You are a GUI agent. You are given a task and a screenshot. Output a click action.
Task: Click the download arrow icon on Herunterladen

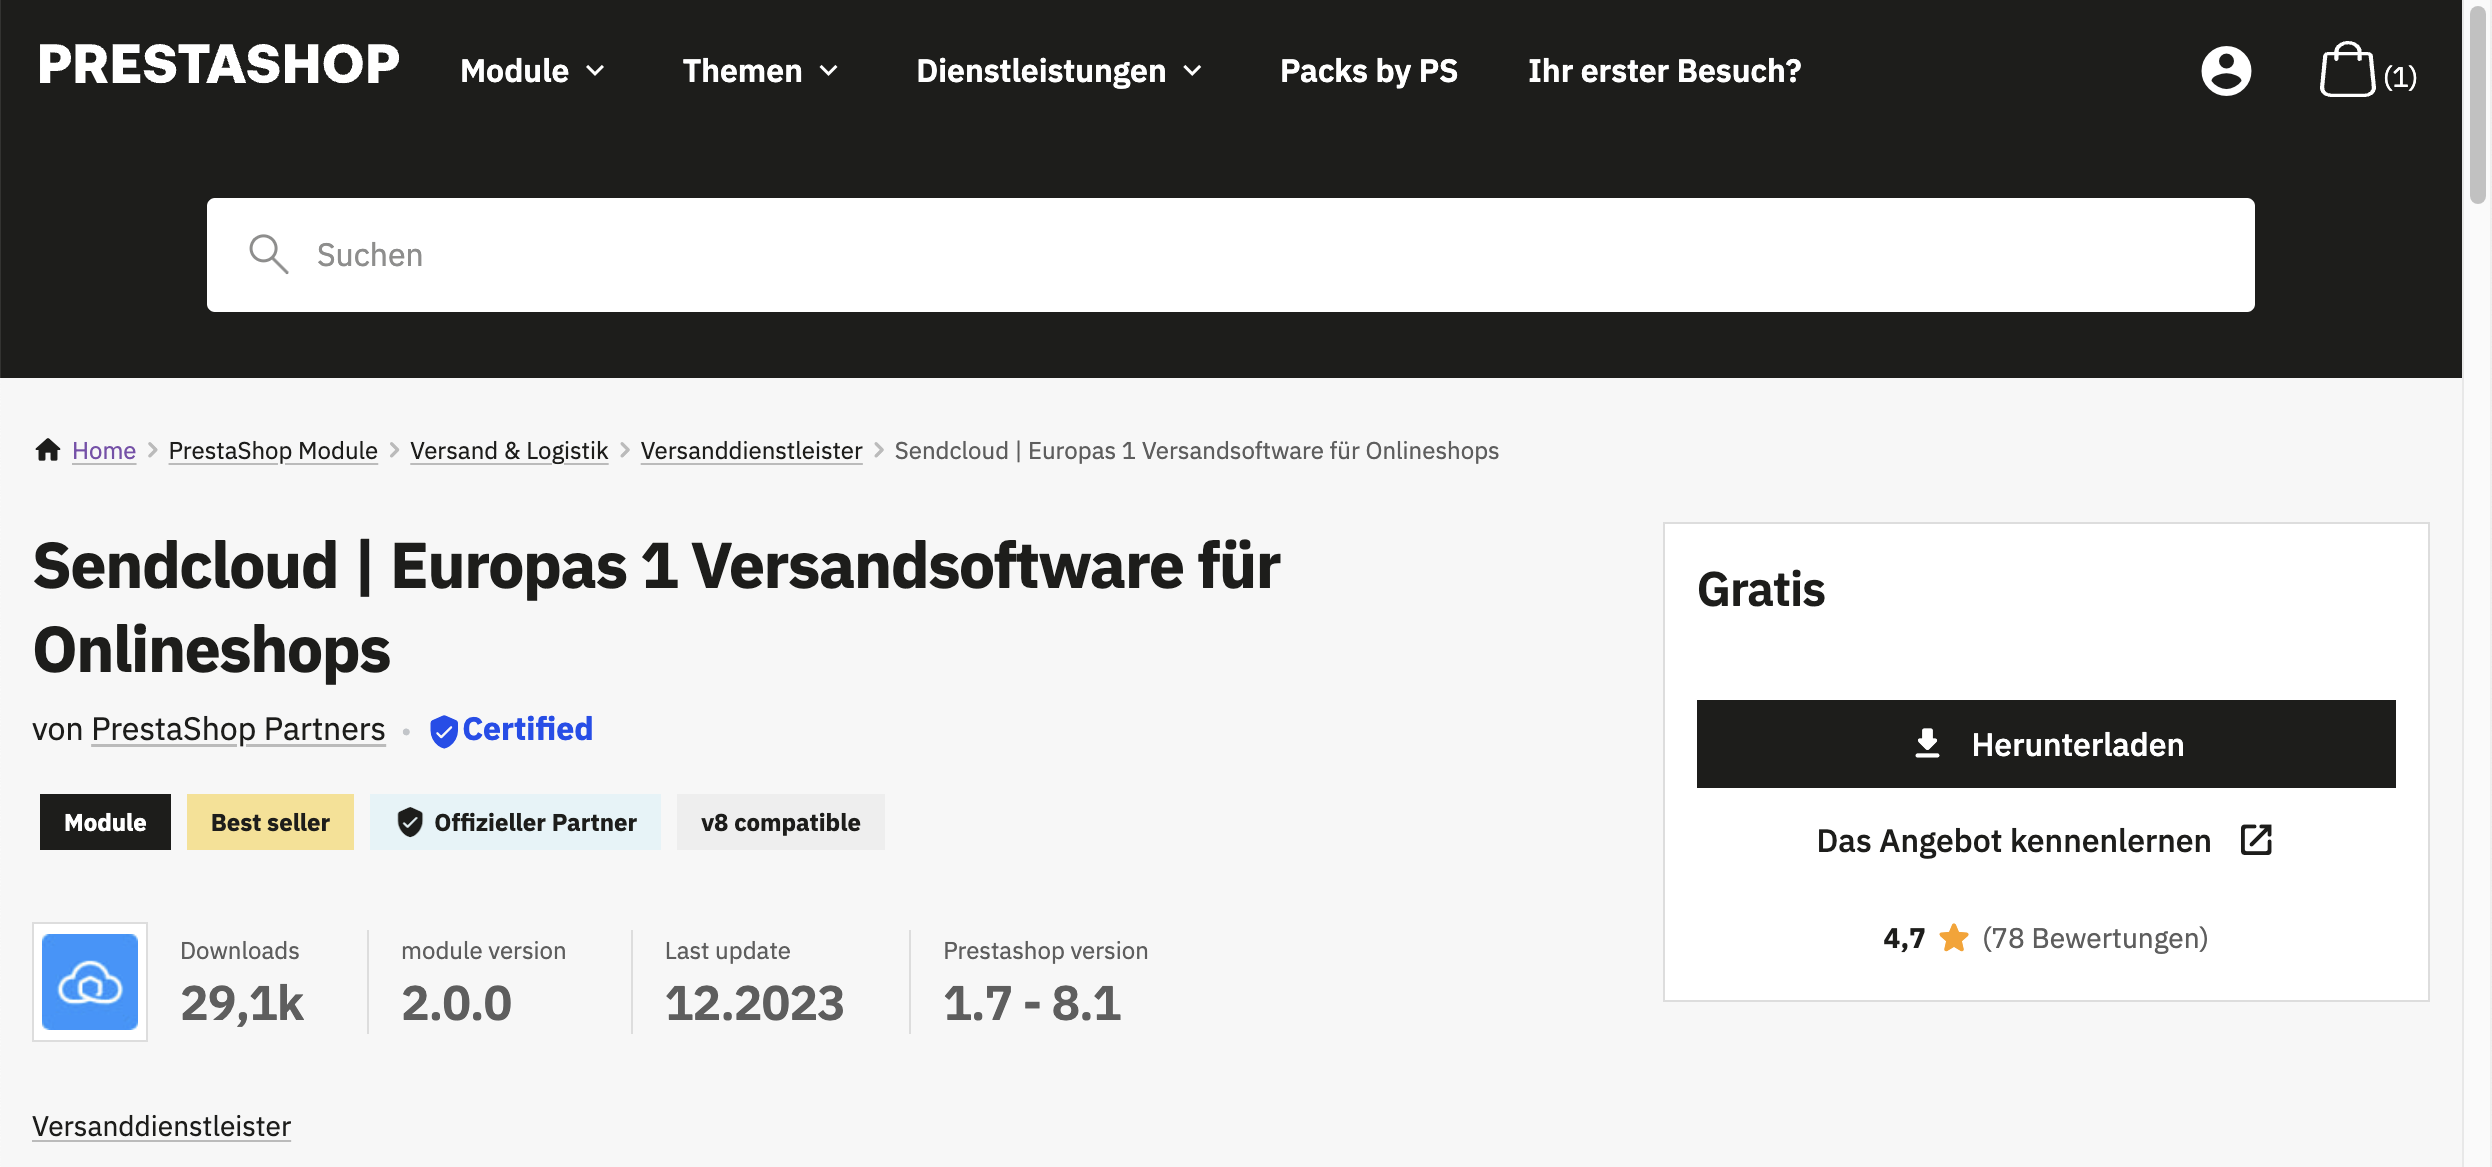tap(1927, 744)
